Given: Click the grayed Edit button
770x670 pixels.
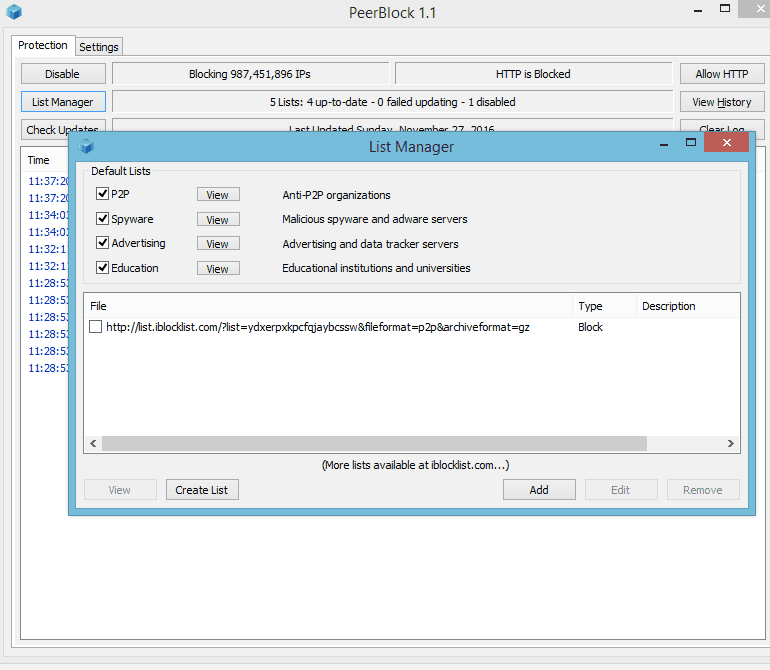Looking at the screenshot, I should click(x=621, y=490).
